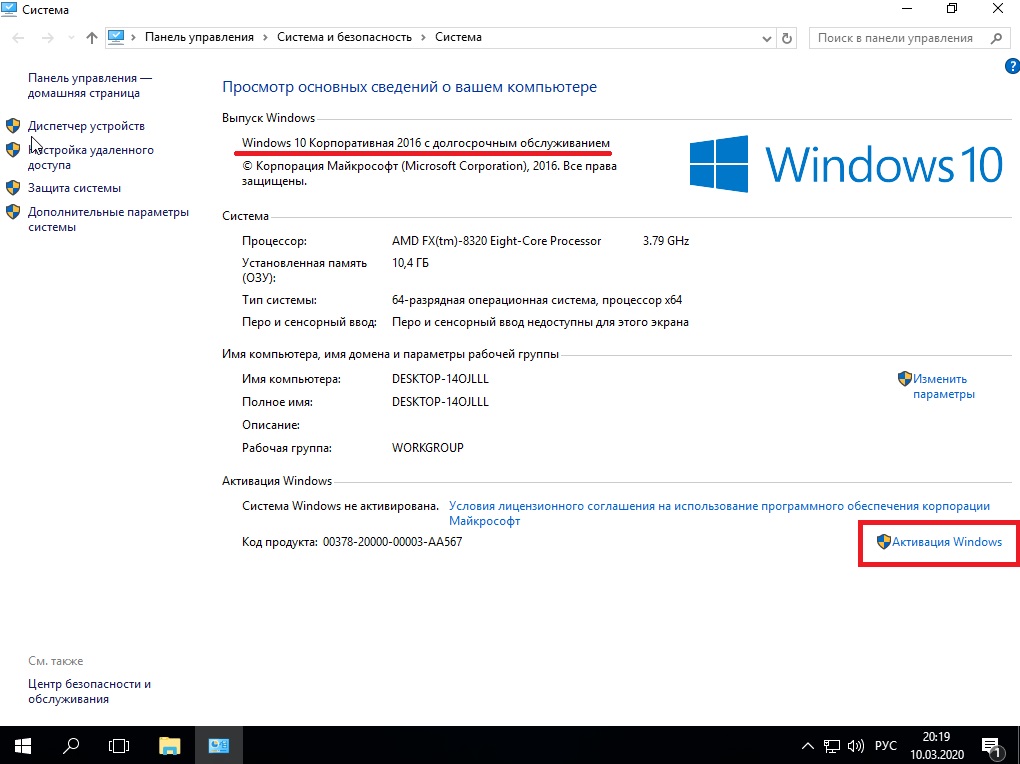
Task: Click the computer icon in address bar
Action: 116,37
